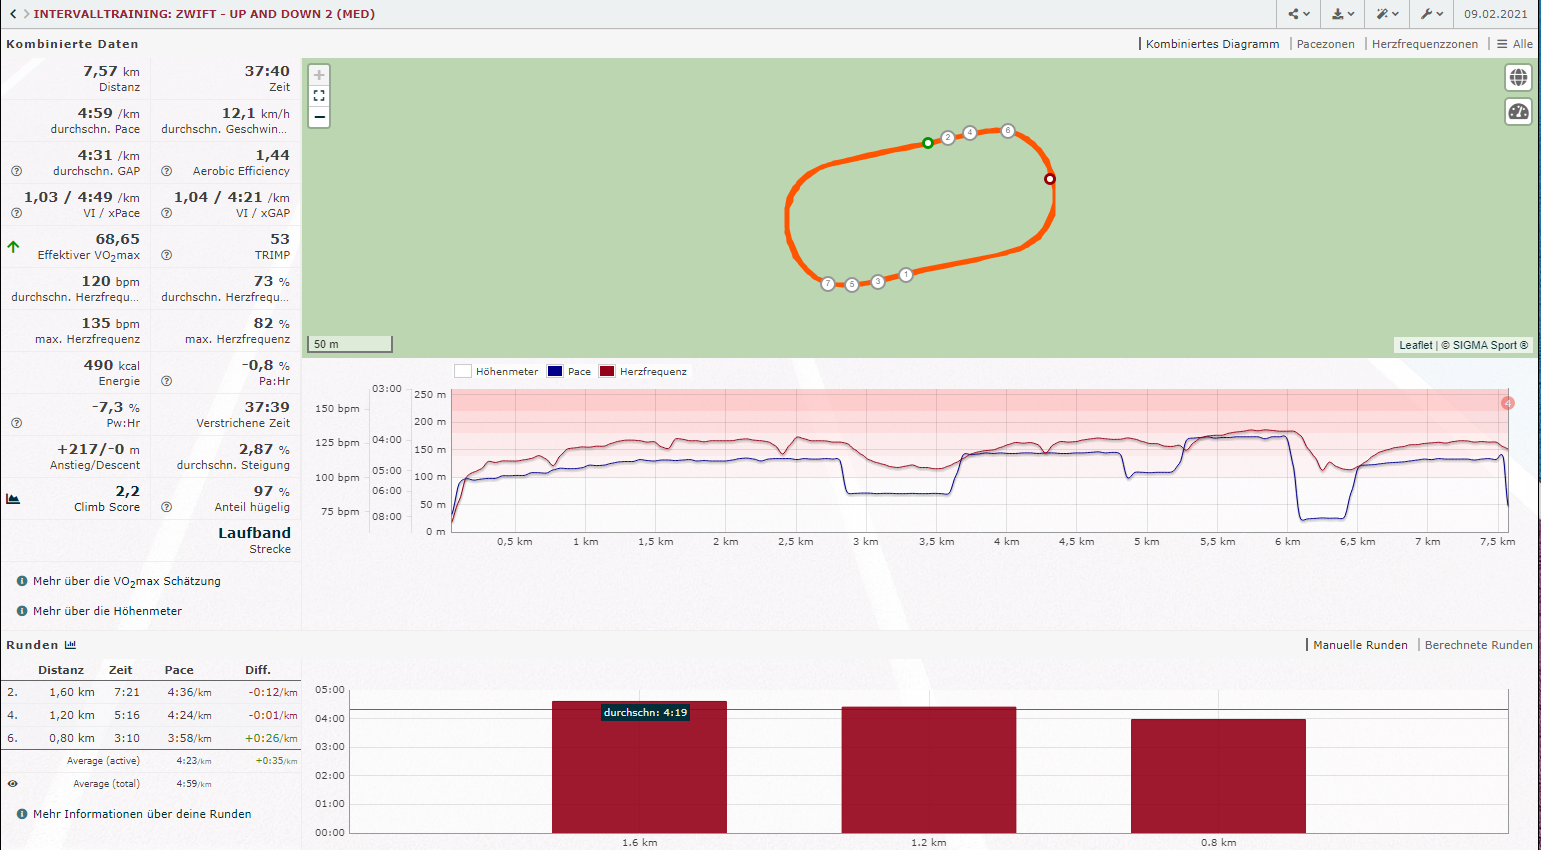Click the 1.6 km lap bar
This screenshot has height=850, width=1541.
(x=639, y=770)
